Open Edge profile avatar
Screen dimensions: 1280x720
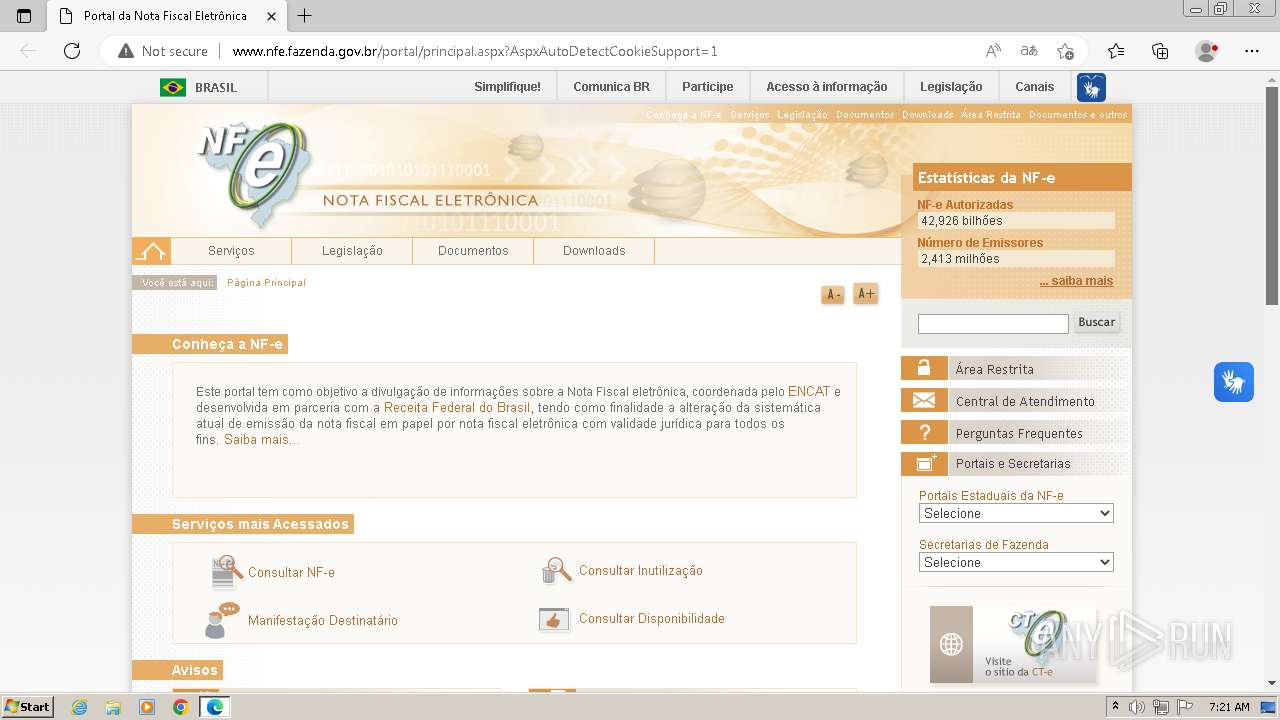point(1207,51)
